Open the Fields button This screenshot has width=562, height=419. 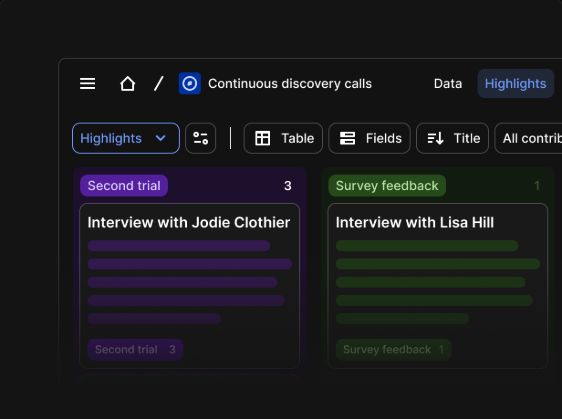370,138
